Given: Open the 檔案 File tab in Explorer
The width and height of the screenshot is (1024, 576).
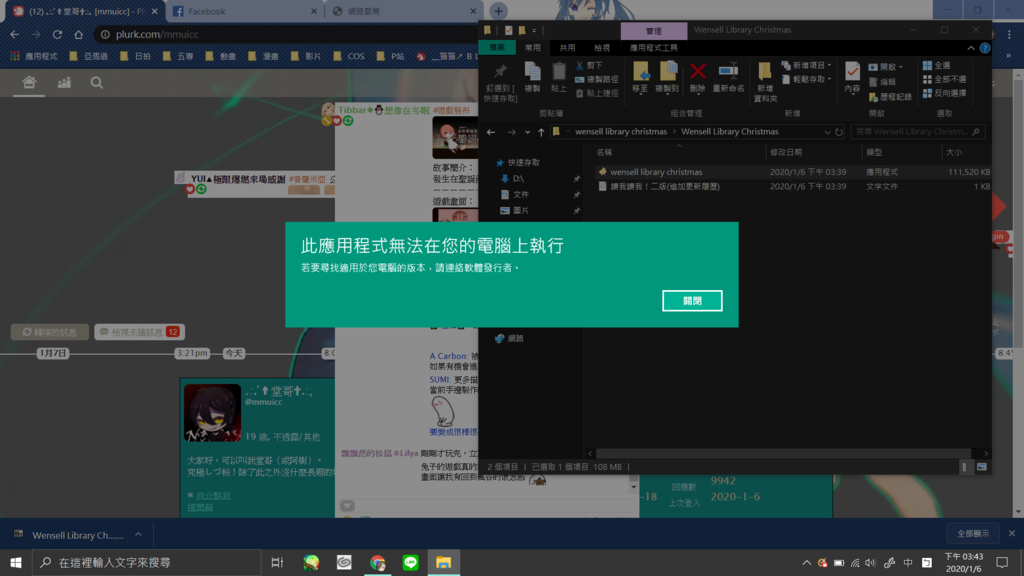Looking at the screenshot, I should point(497,48).
